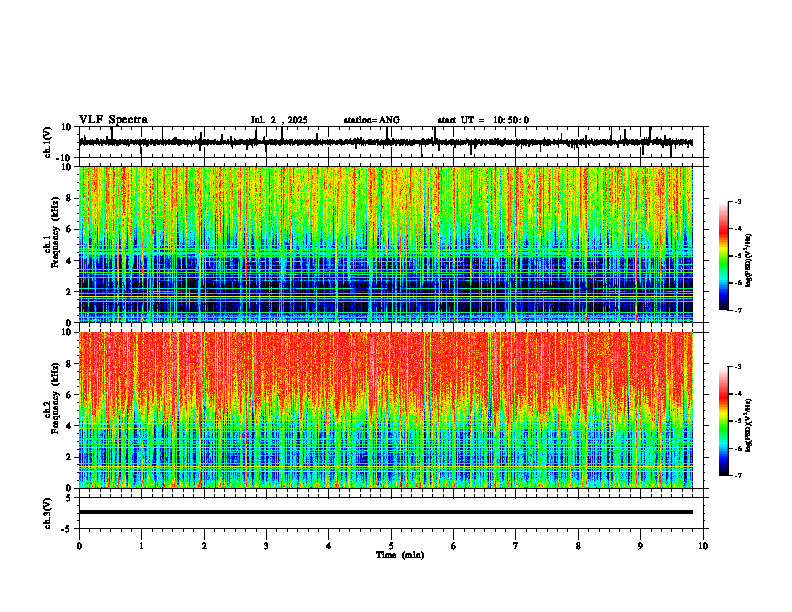Select the date text "Jul. 2, 2025"
792x612 pixels.
279,120
